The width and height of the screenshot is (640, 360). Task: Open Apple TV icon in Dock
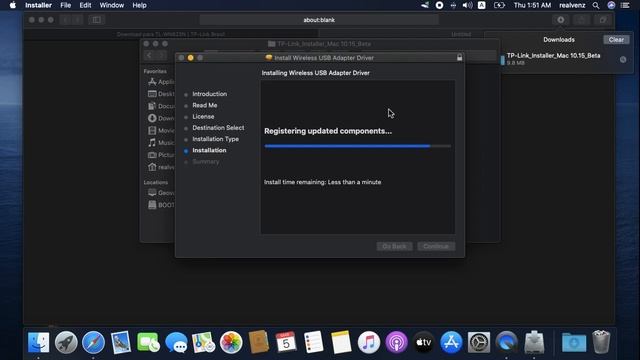[424, 342]
